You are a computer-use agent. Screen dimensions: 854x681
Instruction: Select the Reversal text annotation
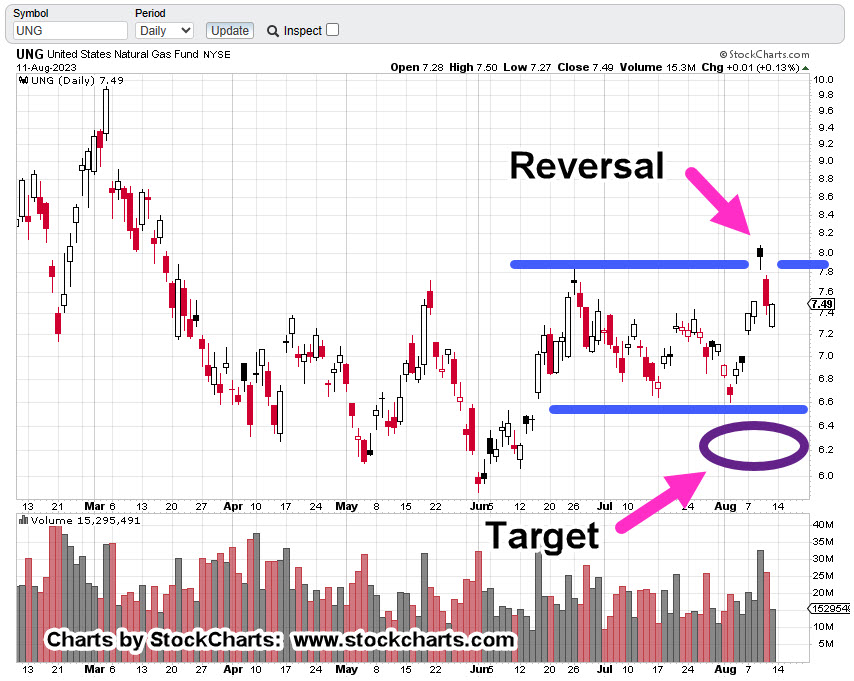pyautogui.click(x=586, y=166)
